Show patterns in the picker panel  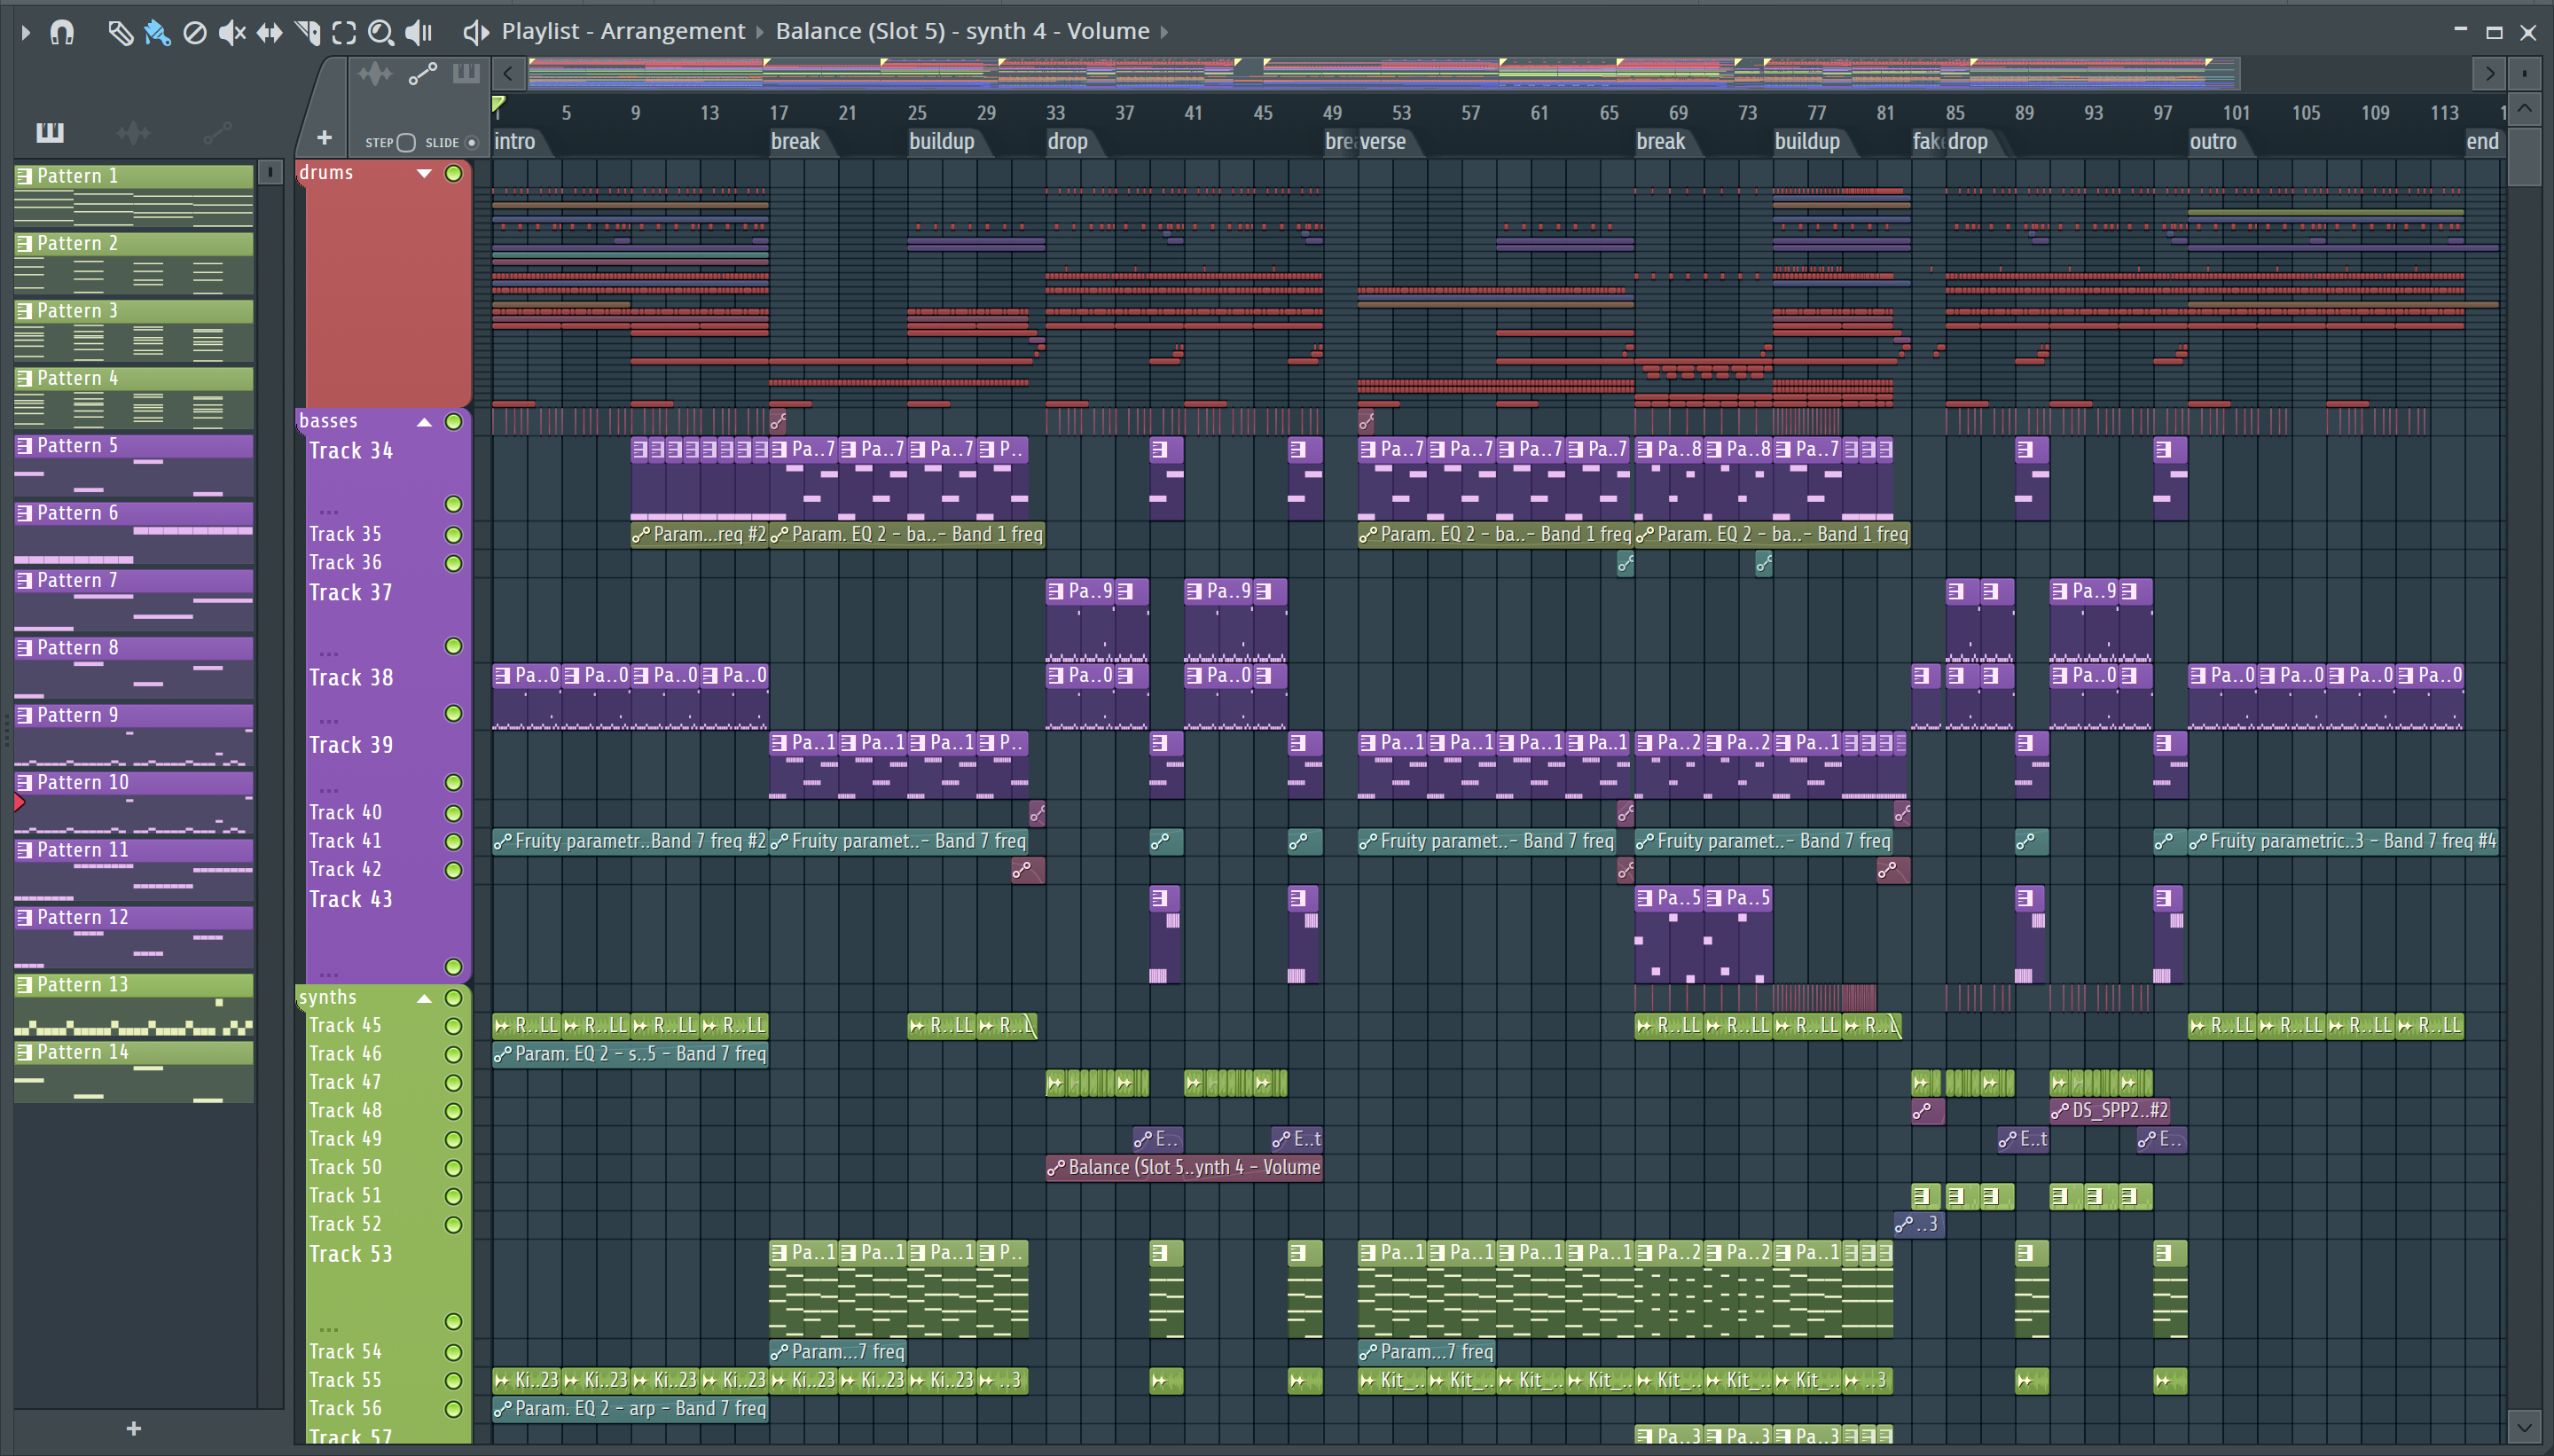pyautogui.click(x=50, y=131)
